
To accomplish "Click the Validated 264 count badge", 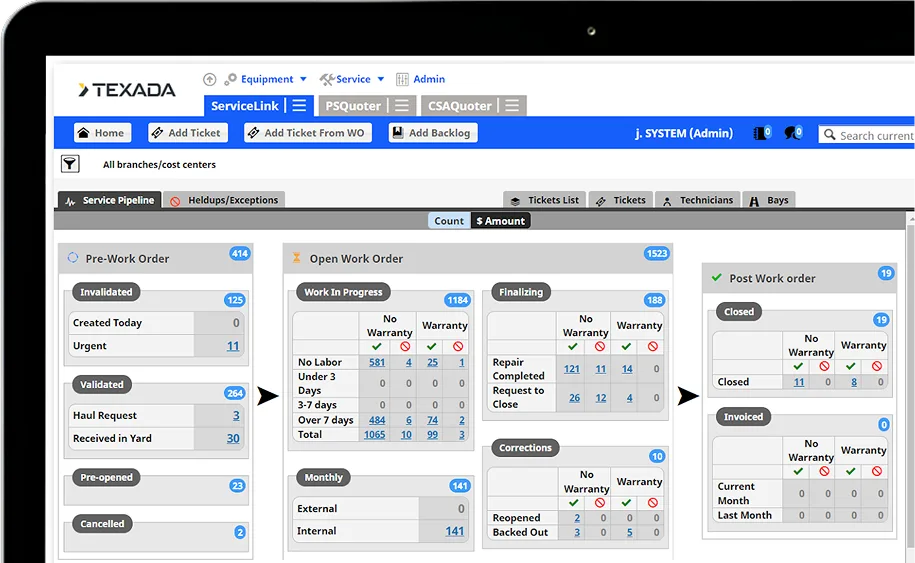I will [235, 393].
